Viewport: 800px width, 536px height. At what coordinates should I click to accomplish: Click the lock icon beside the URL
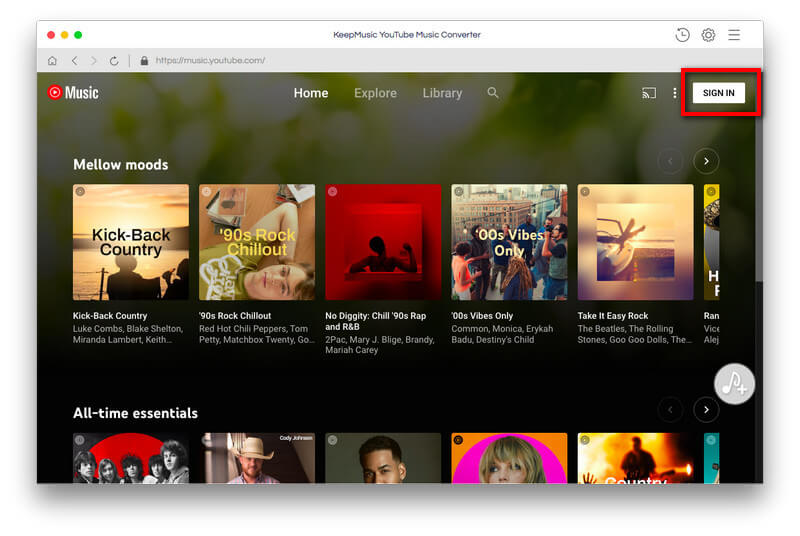(144, 61)
